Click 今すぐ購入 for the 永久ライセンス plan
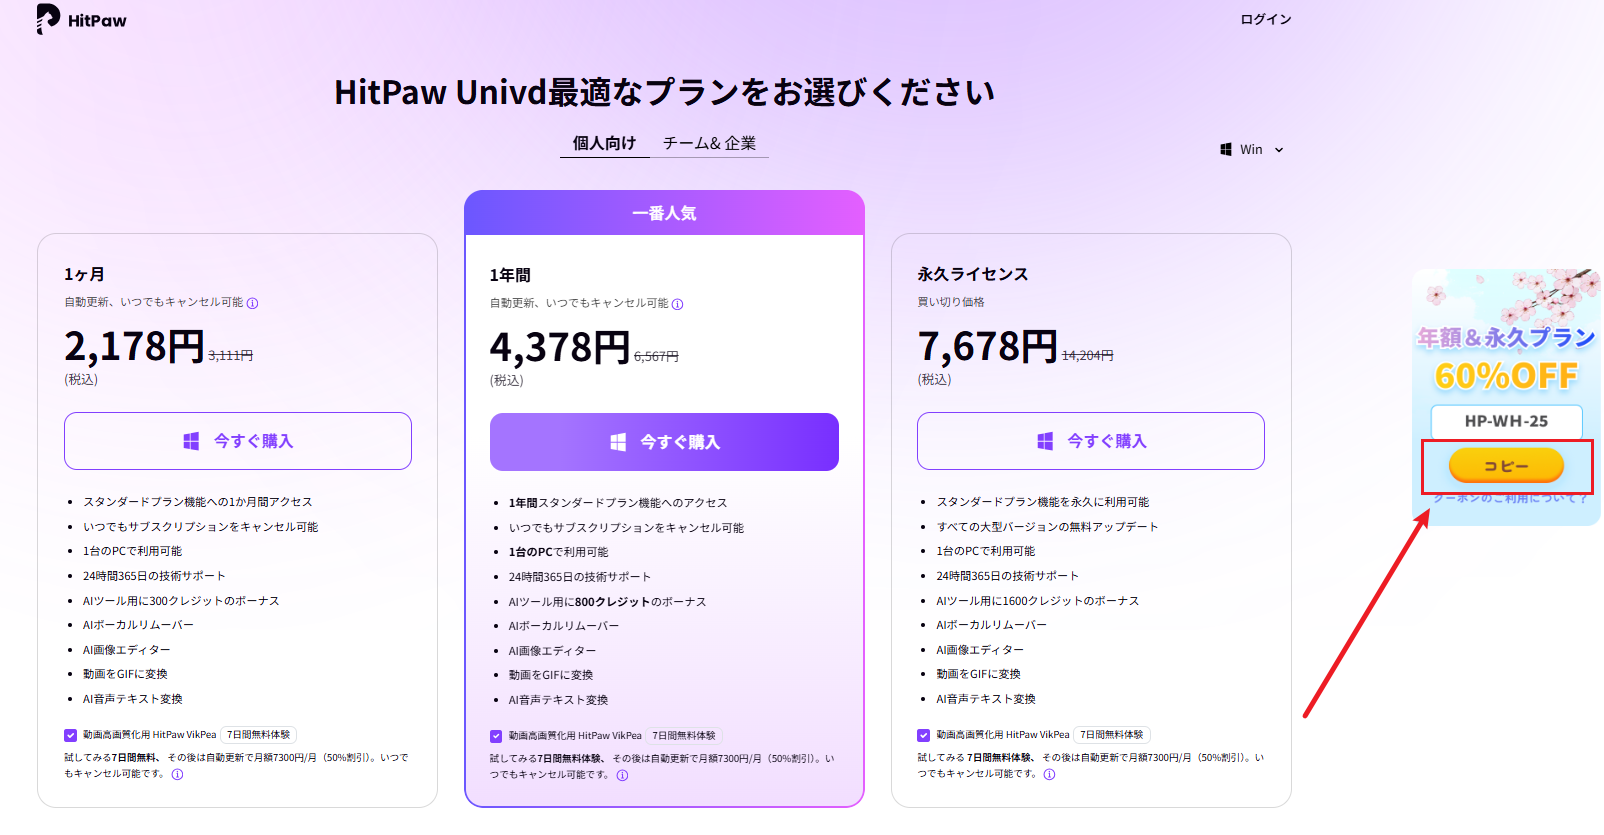The image size is (1604, 835). coord(1091,441)
